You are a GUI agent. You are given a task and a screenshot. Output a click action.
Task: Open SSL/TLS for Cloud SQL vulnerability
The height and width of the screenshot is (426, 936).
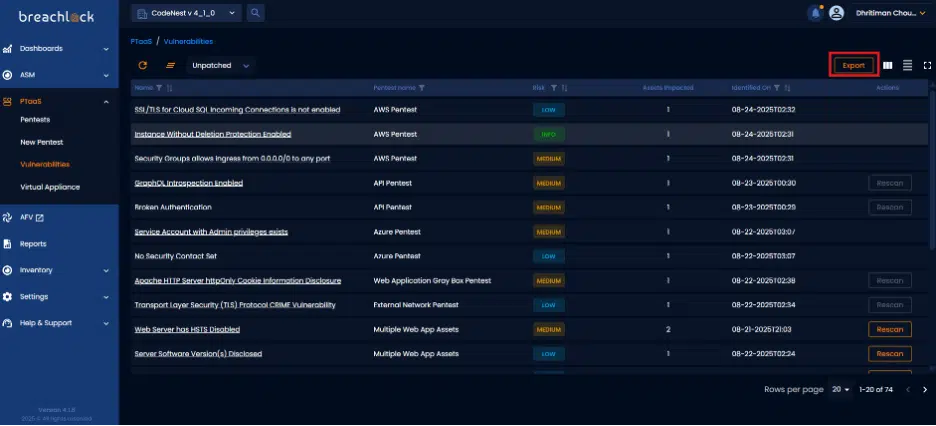(x=238, y=110)
